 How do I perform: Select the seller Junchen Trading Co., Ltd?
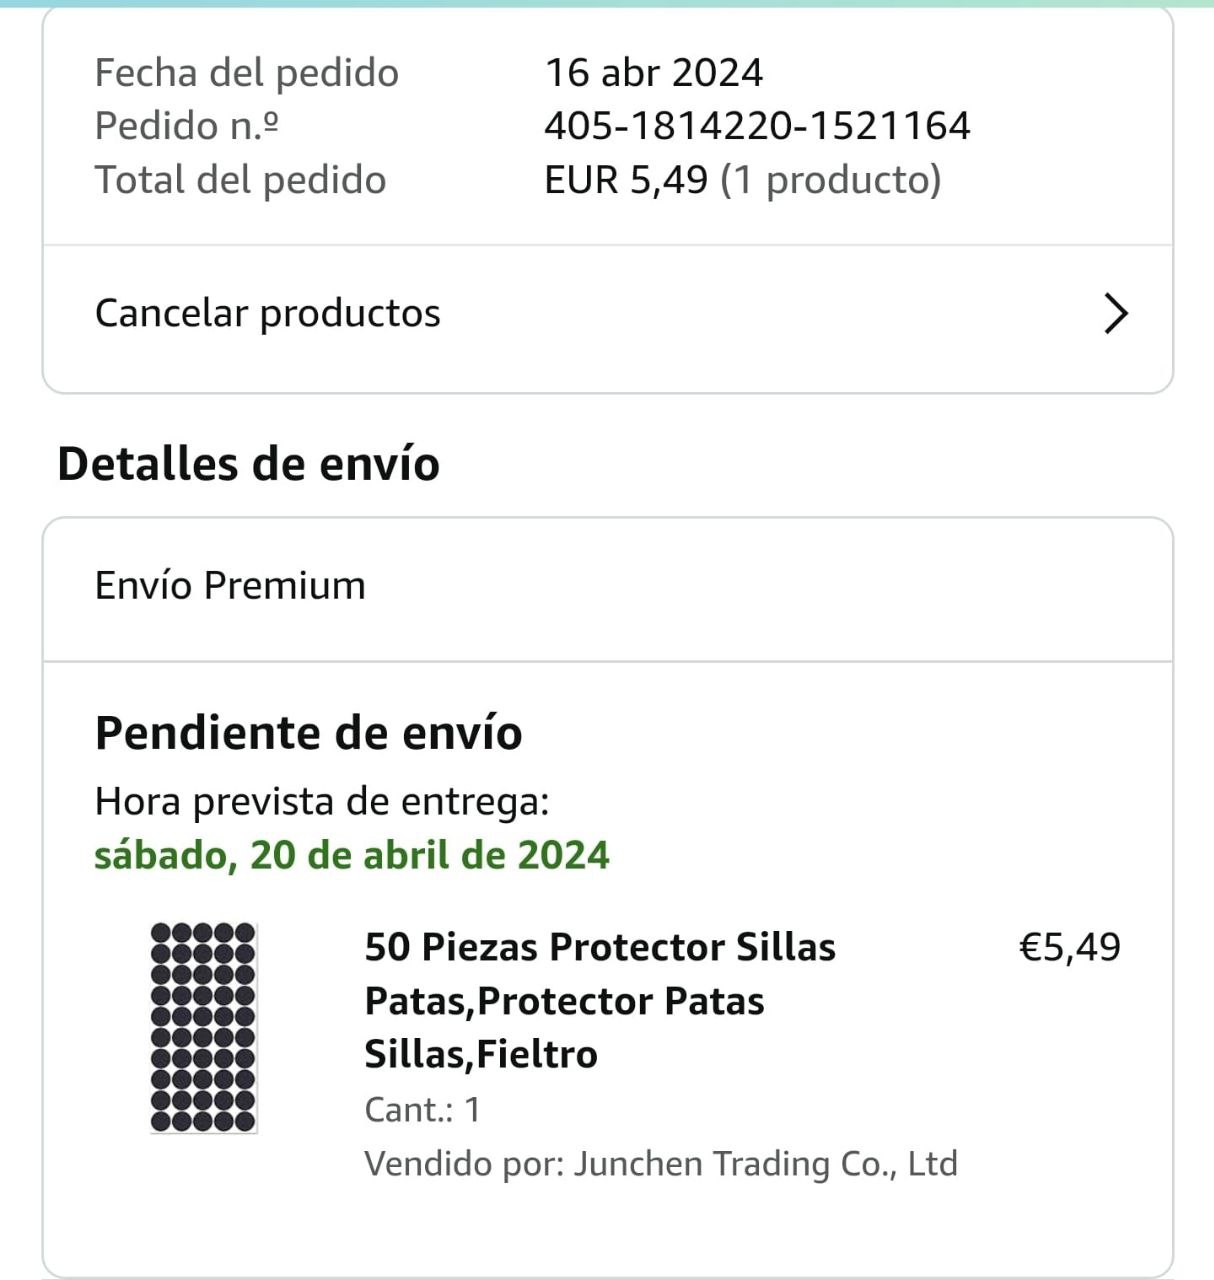click(x=765, y=1164)
